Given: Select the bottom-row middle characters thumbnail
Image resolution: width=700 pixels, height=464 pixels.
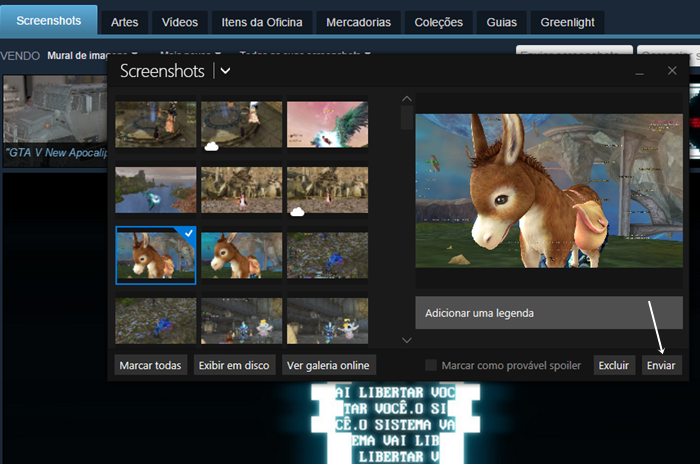Looking at the screenshot, I should [x=242, y=321].
